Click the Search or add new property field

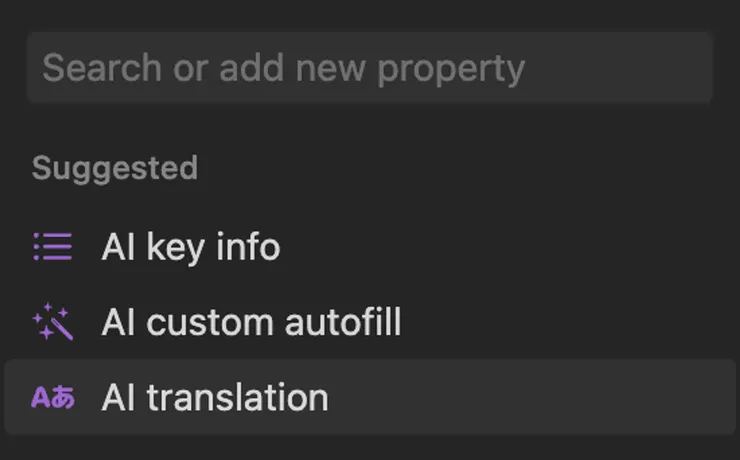pos(369,68)
